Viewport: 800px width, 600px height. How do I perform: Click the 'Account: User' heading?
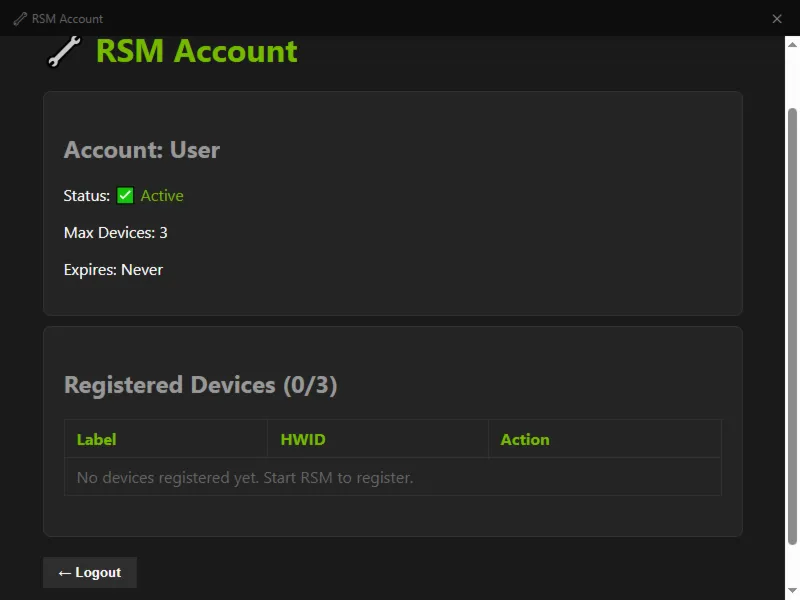pyautogui.click(x=142, y=150)
